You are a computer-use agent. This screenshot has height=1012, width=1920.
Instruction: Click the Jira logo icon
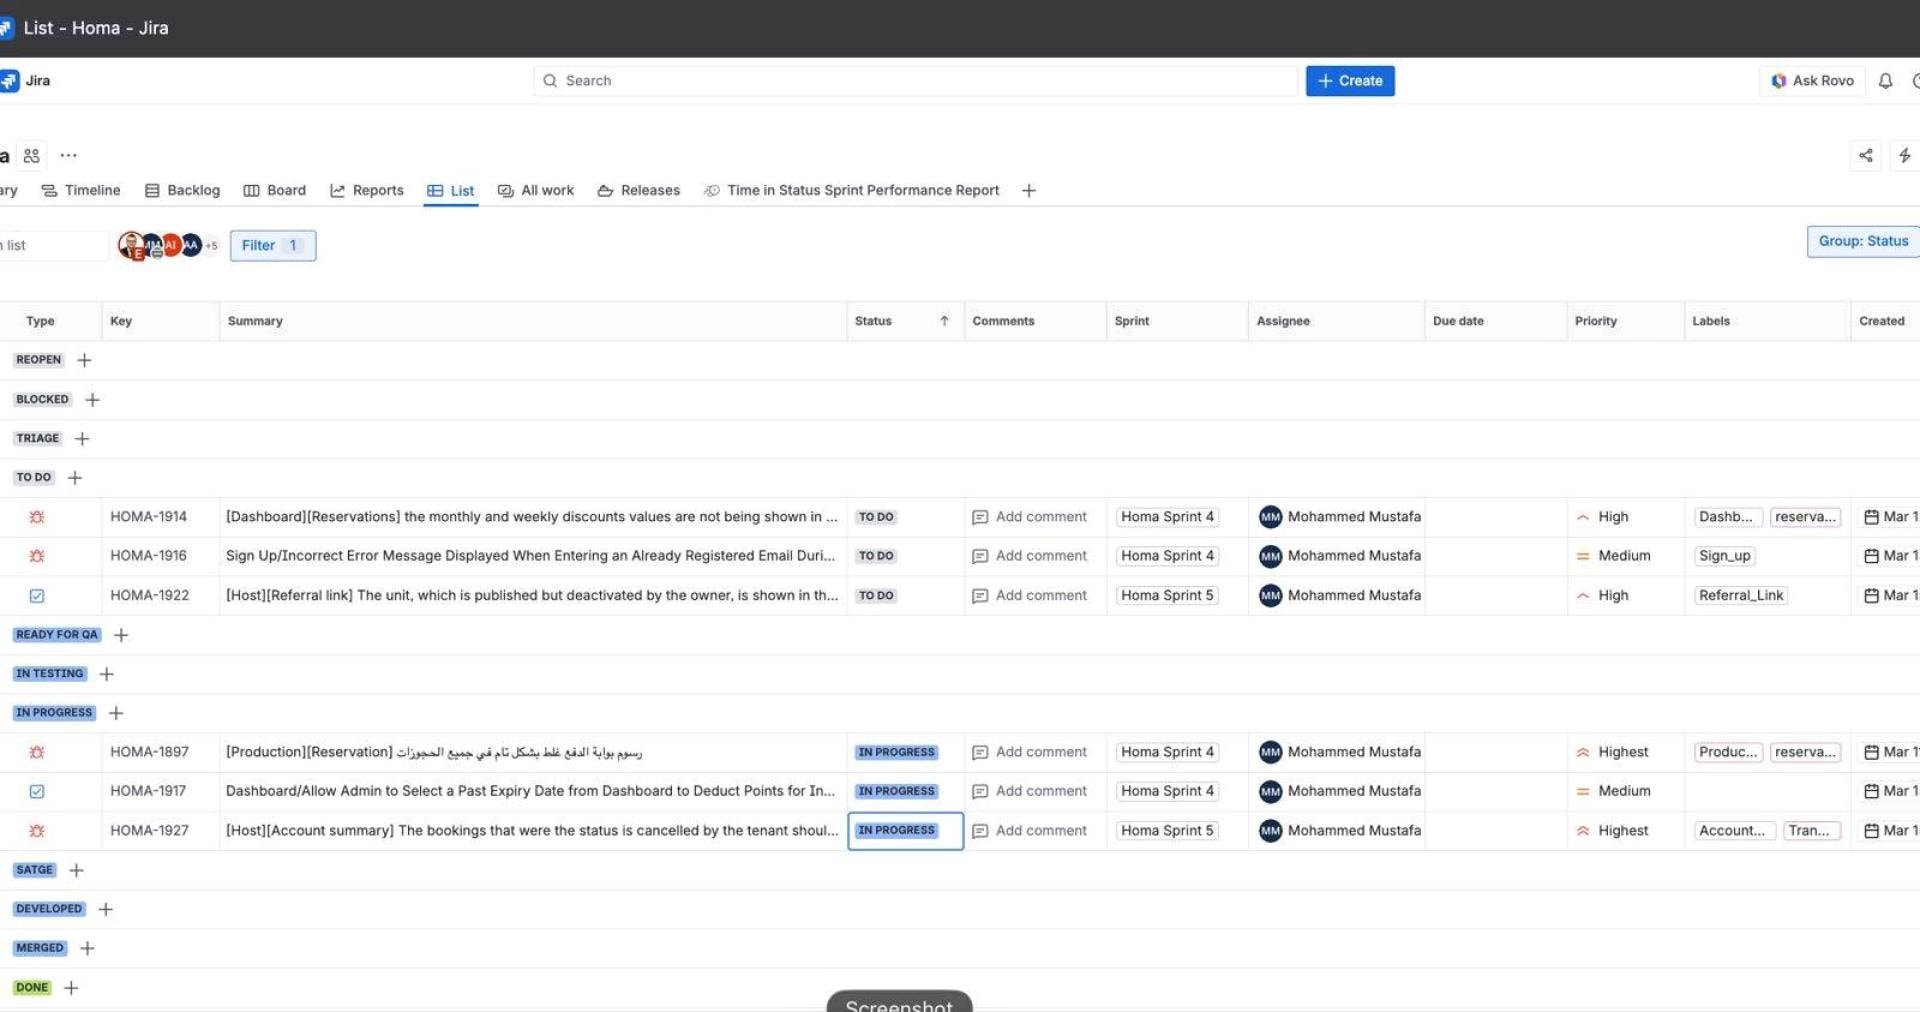coord(9,81)
